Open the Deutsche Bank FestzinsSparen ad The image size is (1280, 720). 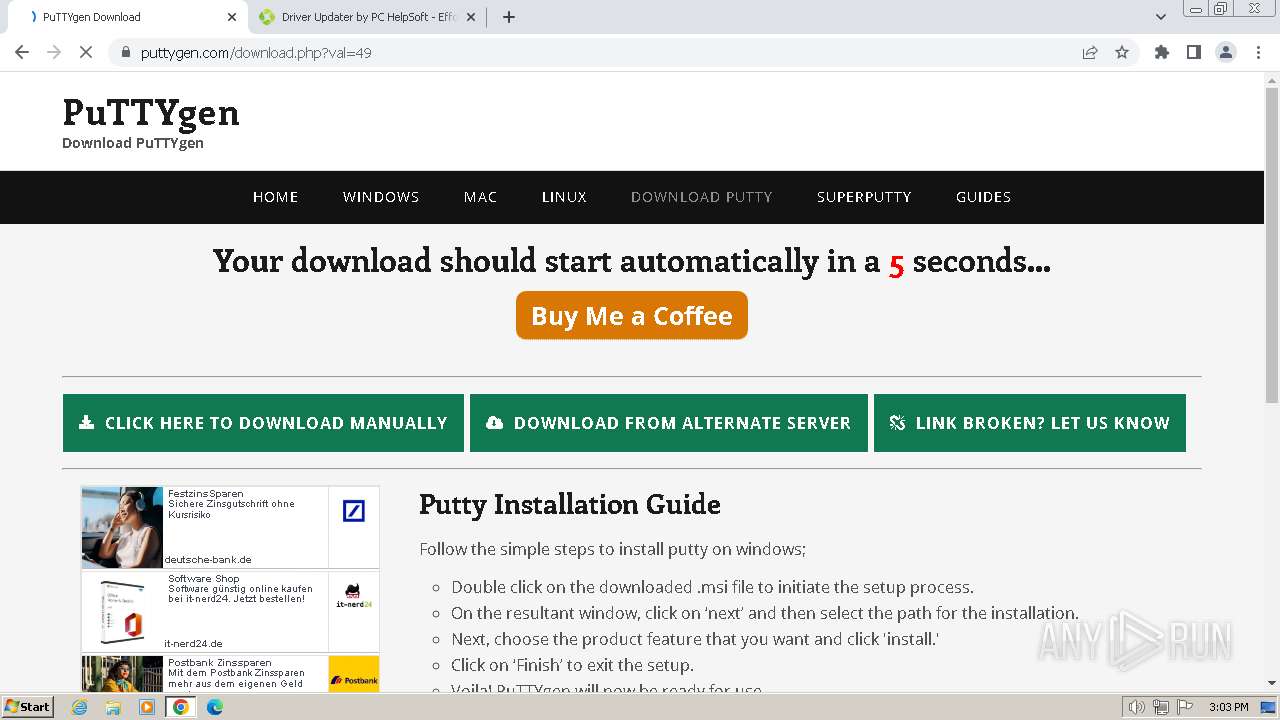click(230, 527)
